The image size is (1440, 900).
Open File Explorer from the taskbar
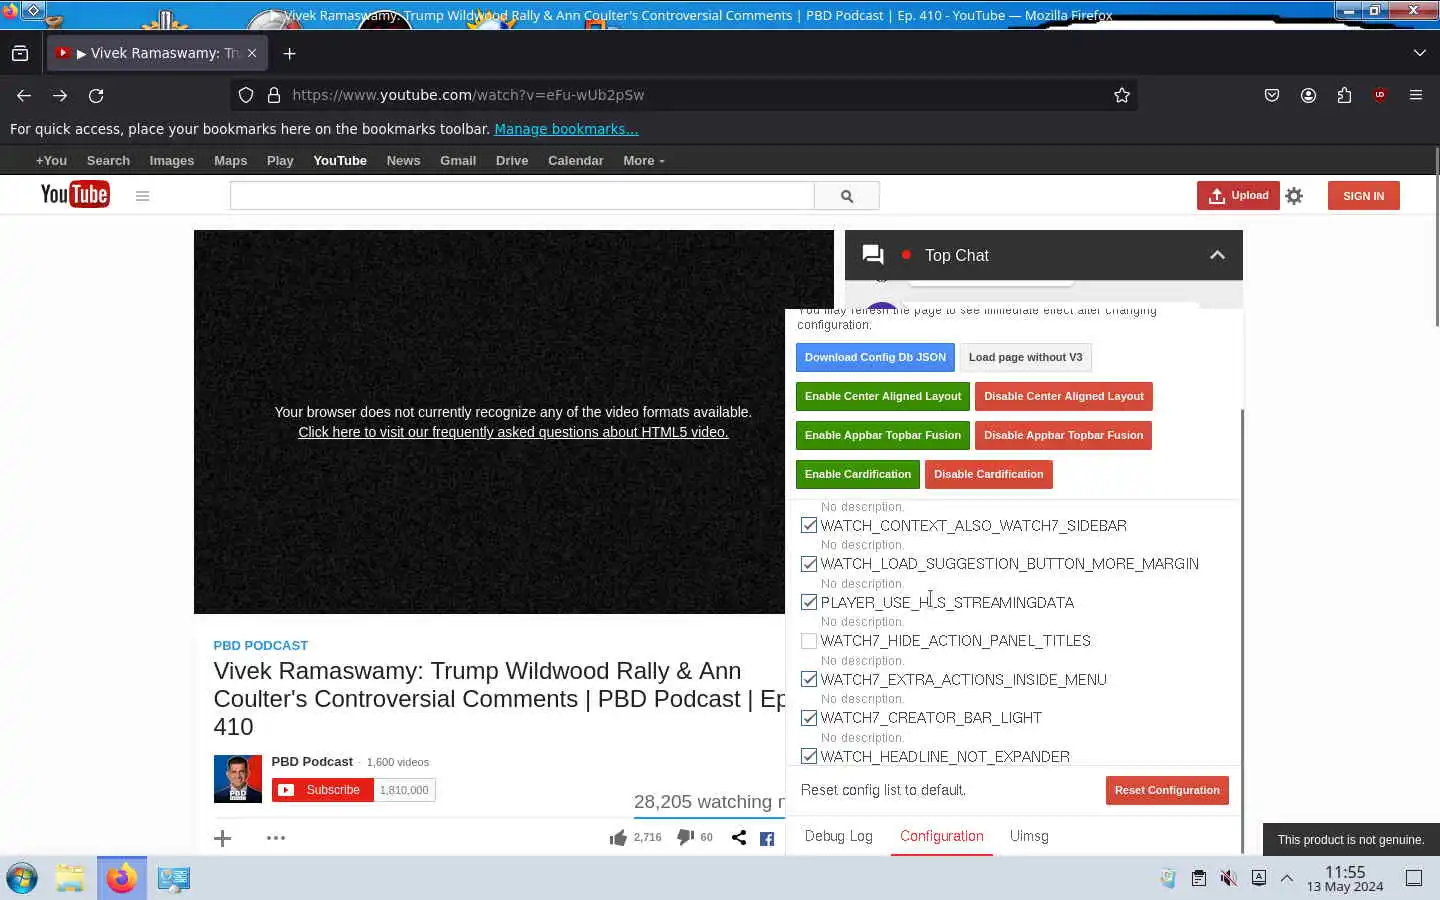tap(70, 878)
